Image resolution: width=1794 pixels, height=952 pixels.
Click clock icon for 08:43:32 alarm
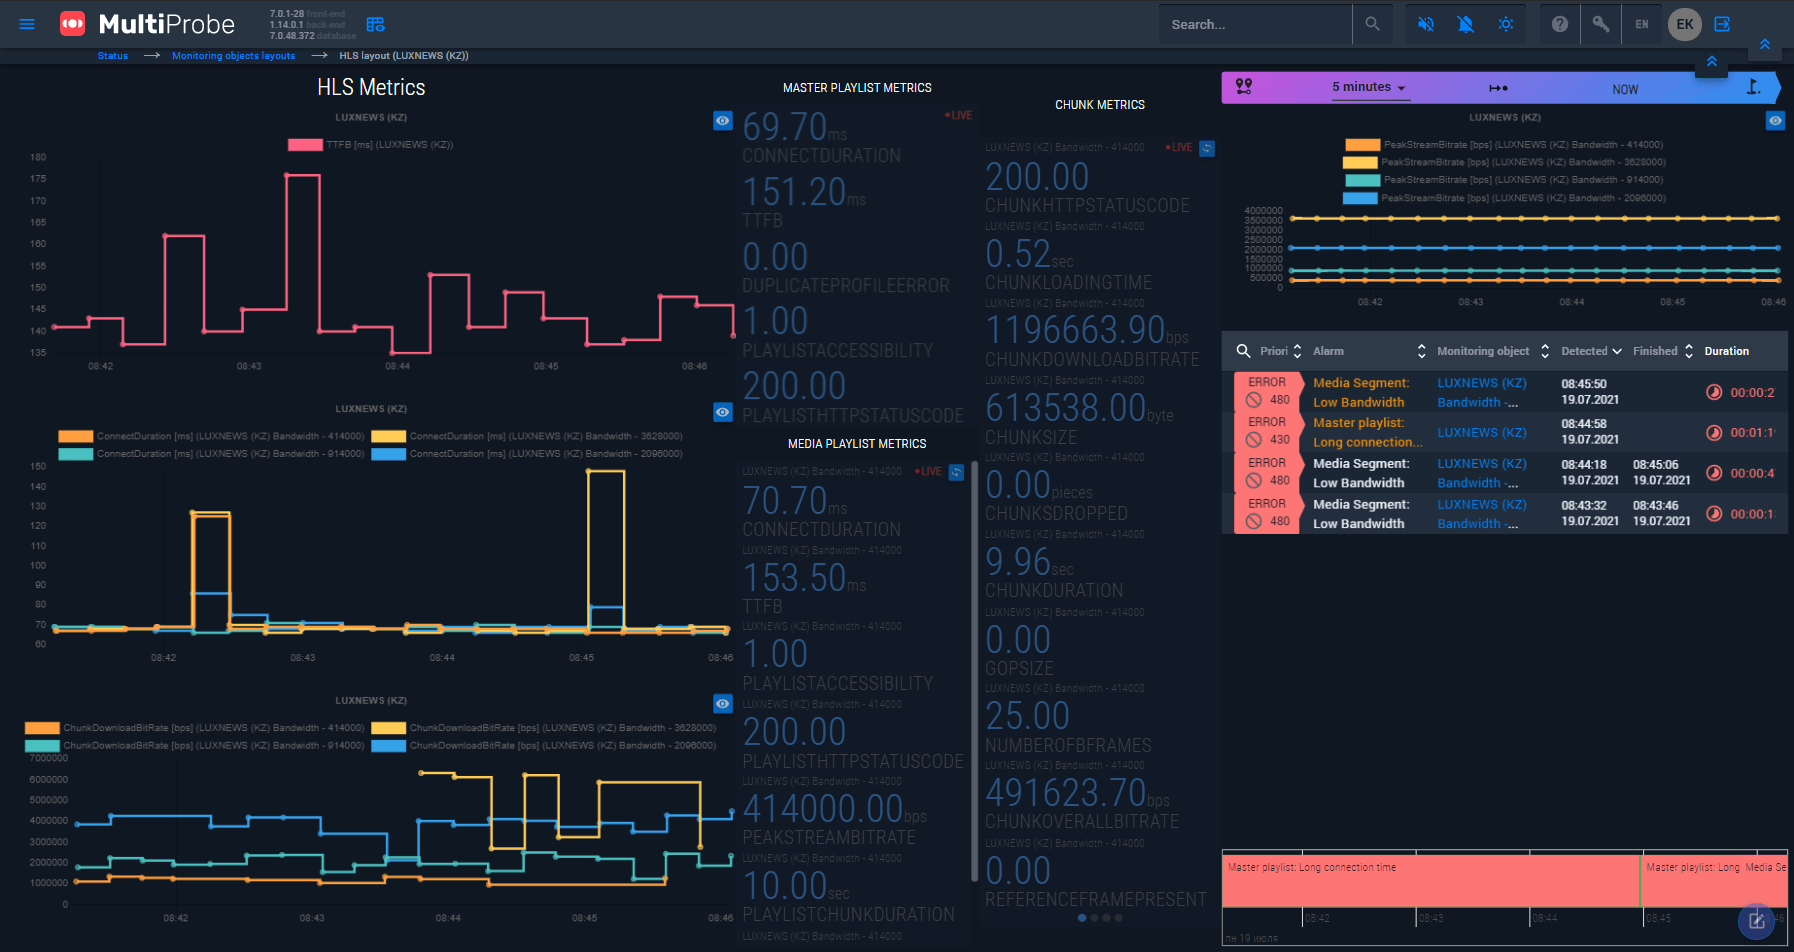pyautogui.click(x=1714, y=514)
